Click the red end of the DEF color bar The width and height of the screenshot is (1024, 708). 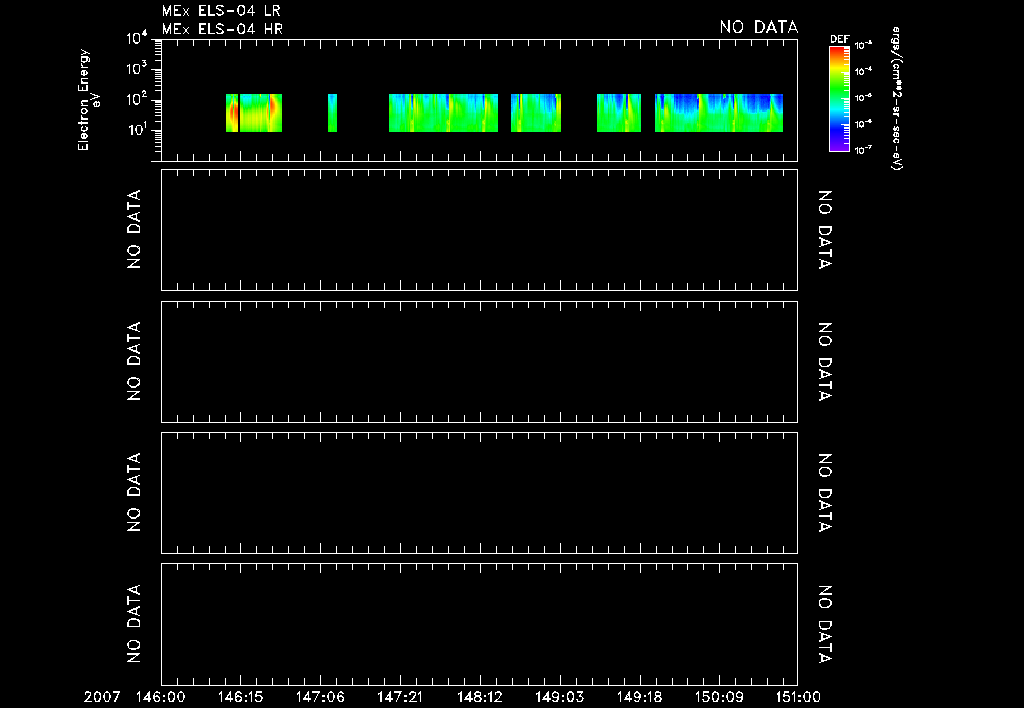(x=839, y=52)
